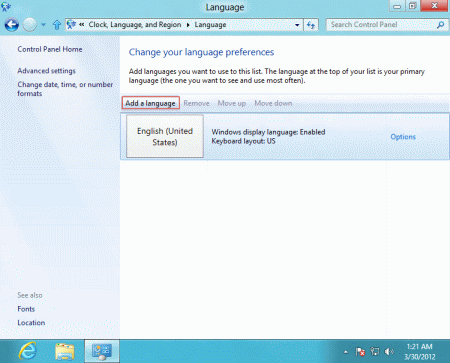This screenshot has width=450, height=363.
Task: Click Windows display language: Enabled text
Action: click(x=268, y=132)
